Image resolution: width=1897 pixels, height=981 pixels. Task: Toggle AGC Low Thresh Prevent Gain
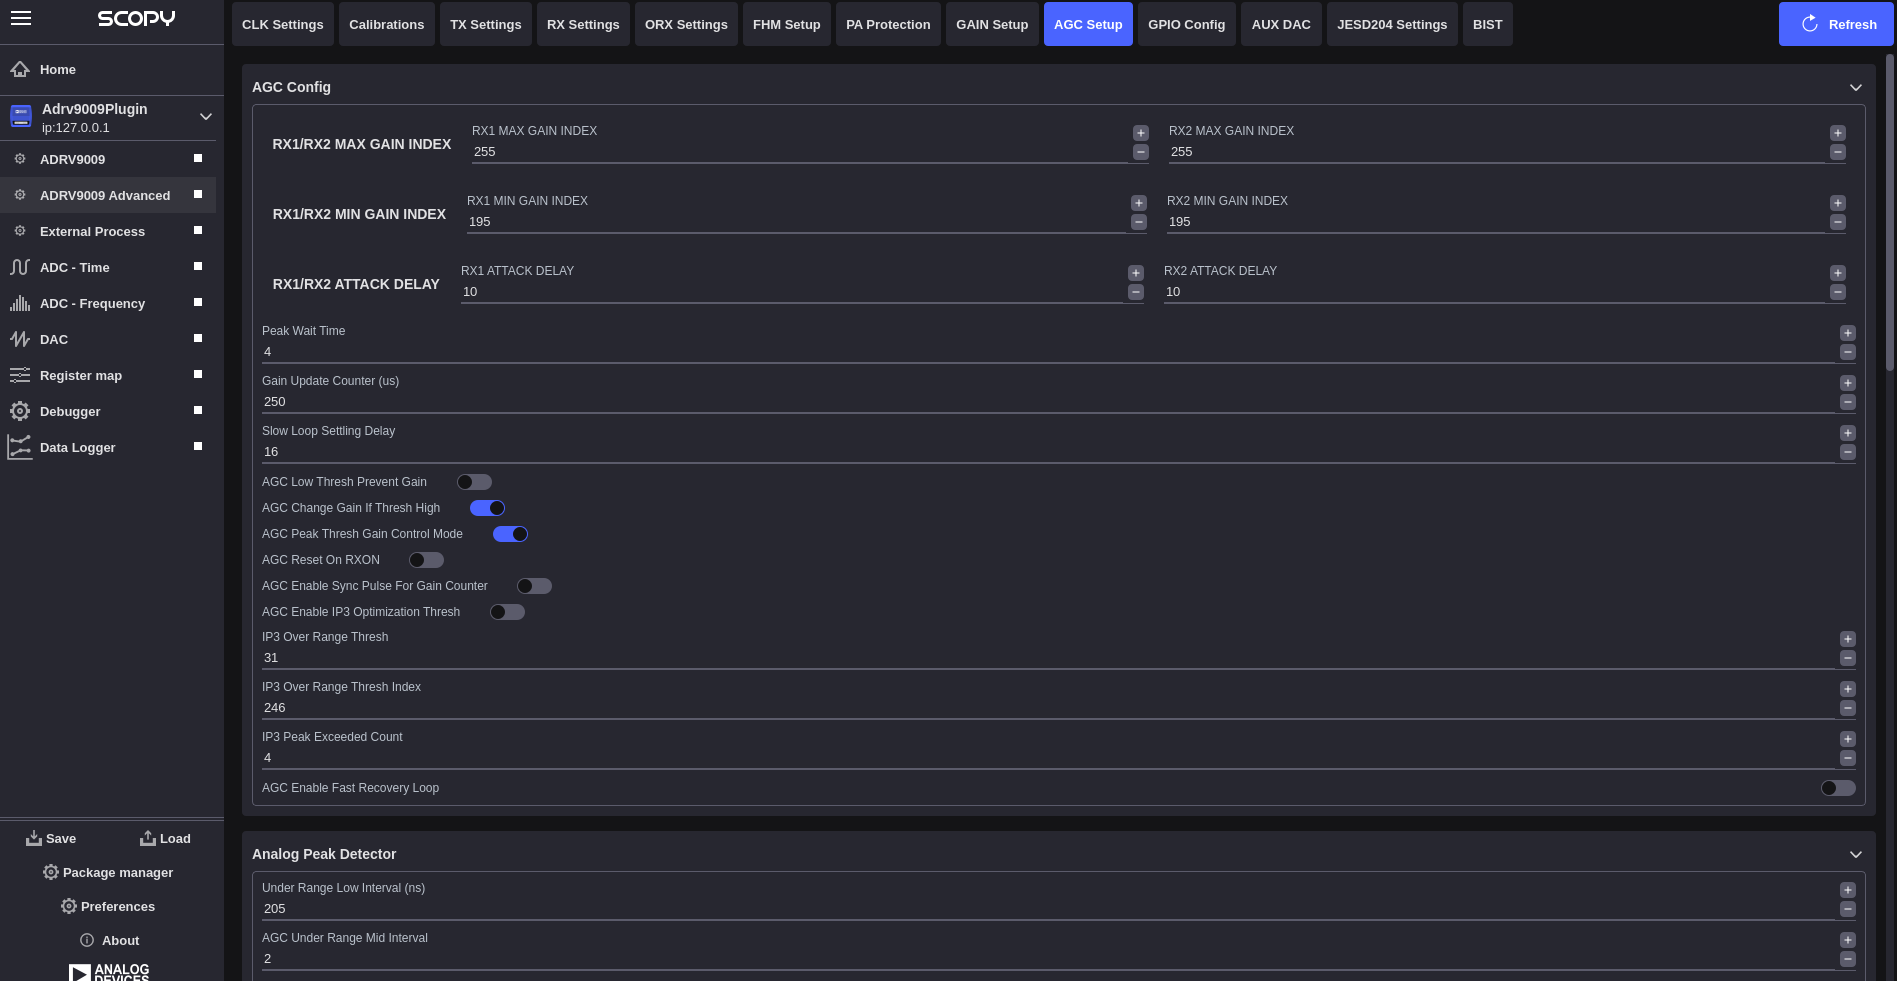point(474,482)
